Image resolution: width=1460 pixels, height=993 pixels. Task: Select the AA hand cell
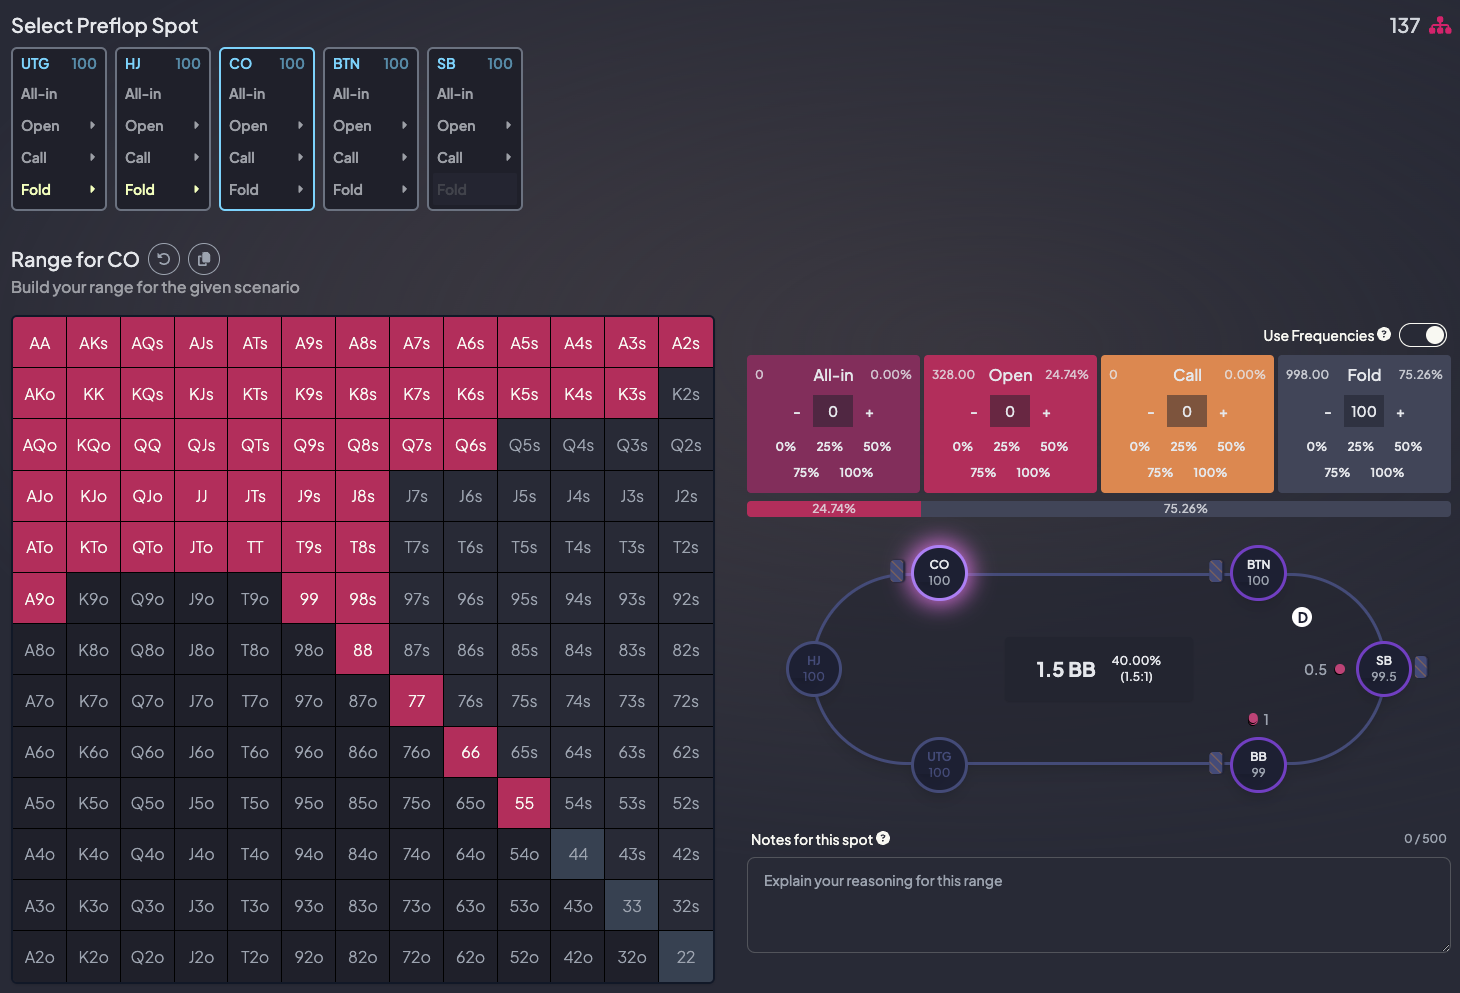(x=40, y=343)
